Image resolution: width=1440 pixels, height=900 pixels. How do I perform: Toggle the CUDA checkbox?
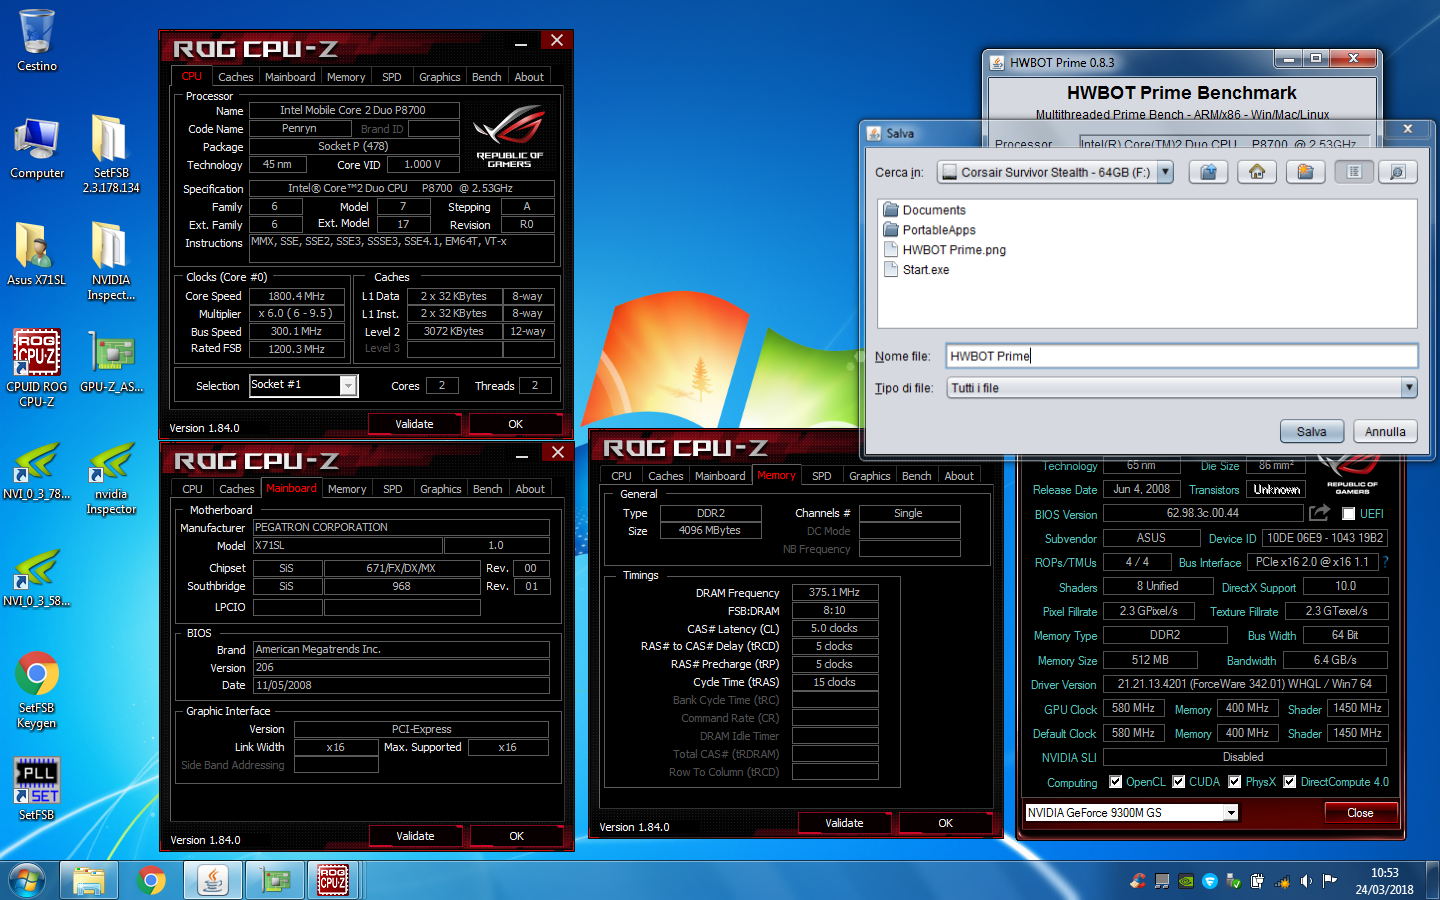1178,782
